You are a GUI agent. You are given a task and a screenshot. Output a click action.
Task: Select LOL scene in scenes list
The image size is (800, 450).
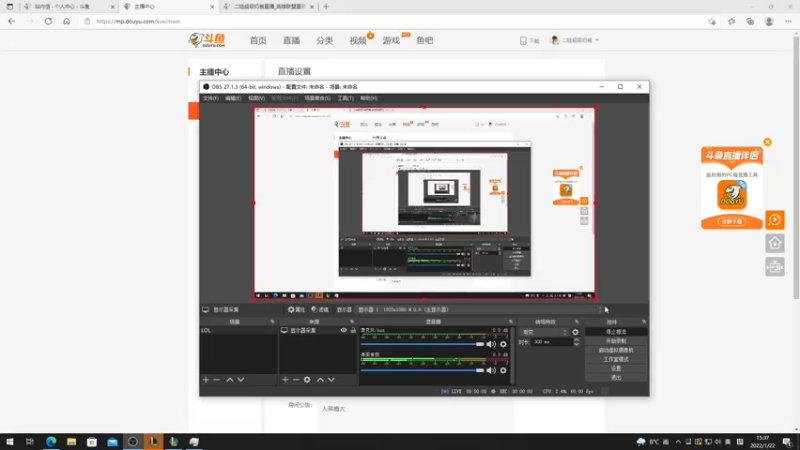(x=238, y=331)
